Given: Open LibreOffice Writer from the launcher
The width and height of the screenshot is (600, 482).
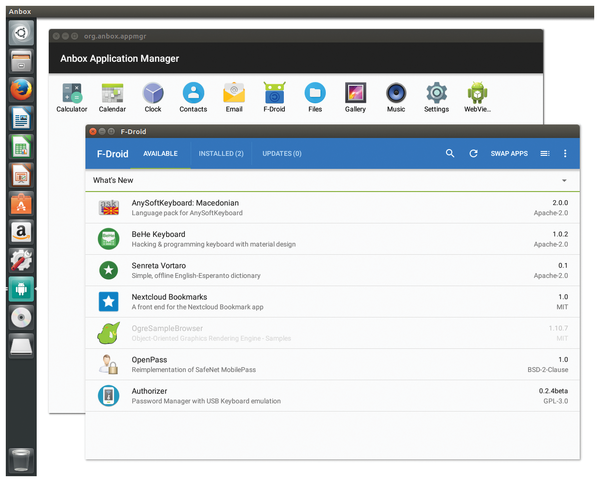Looking at the screenshot, I should [x=21, y=118].
